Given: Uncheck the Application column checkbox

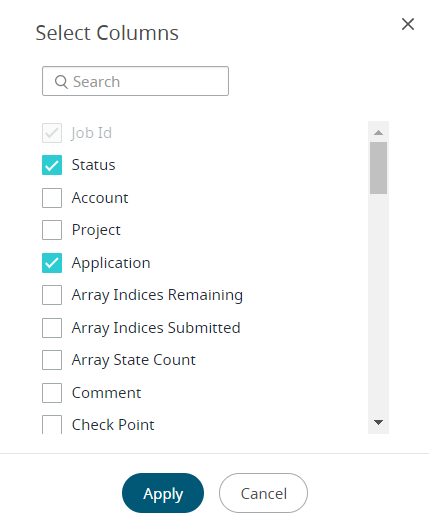Looking at the screenshot, I should (x=52, y=263).
